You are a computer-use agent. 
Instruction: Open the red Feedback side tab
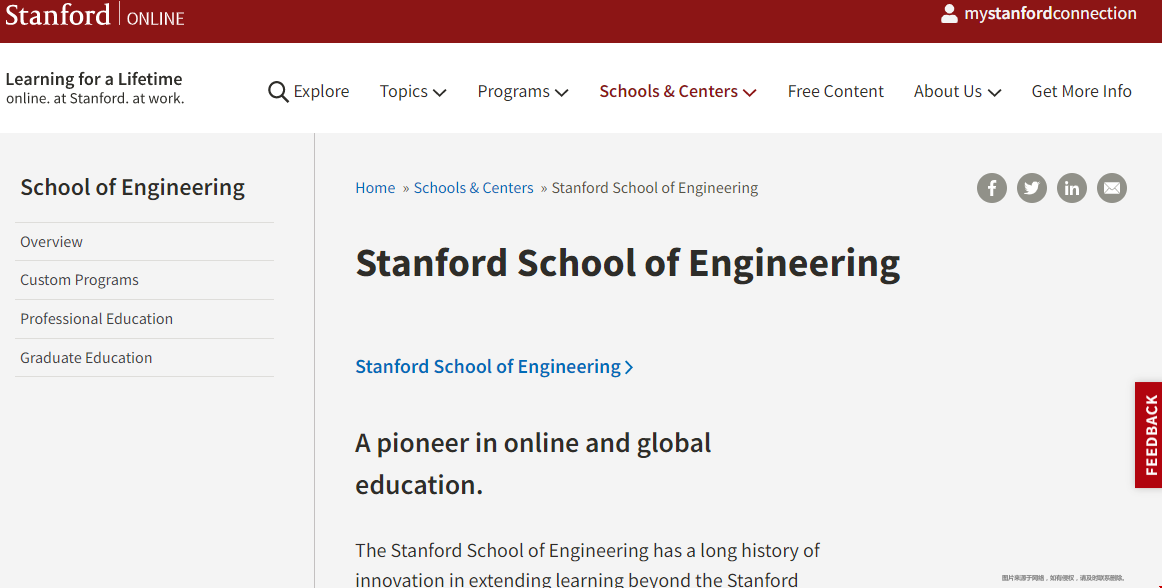pos(1148,435)
